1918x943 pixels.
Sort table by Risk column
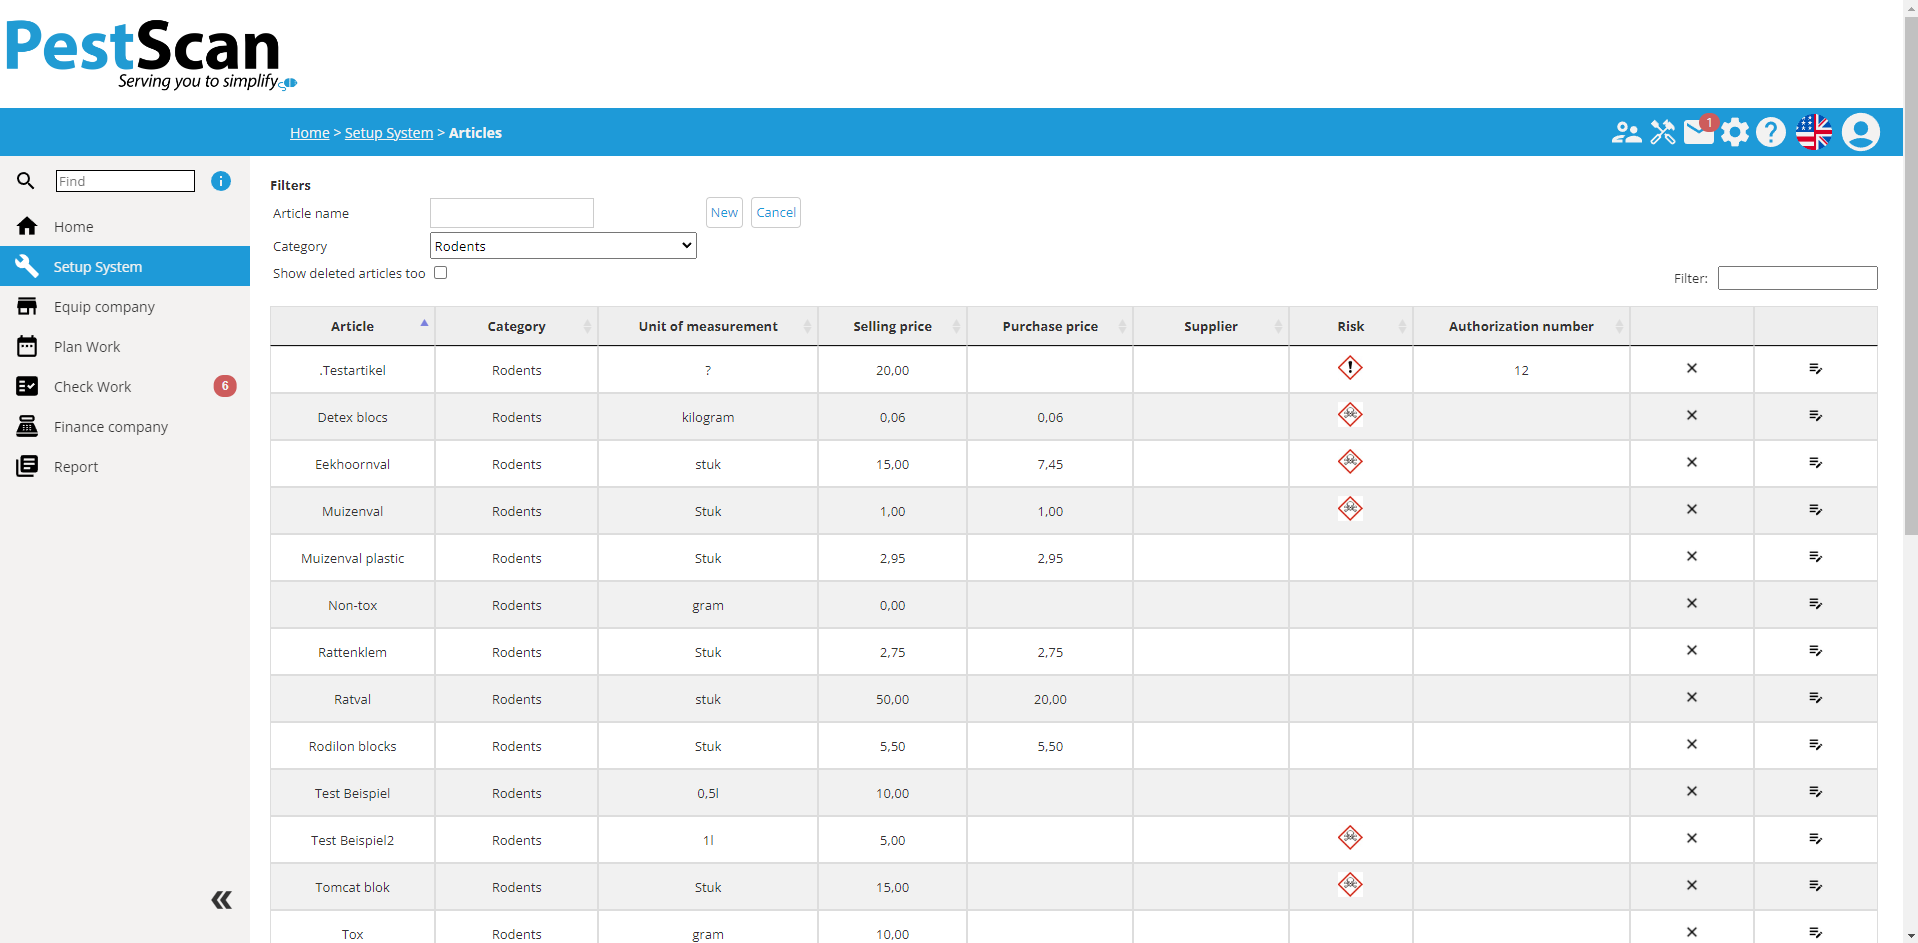coord(1351,327)
